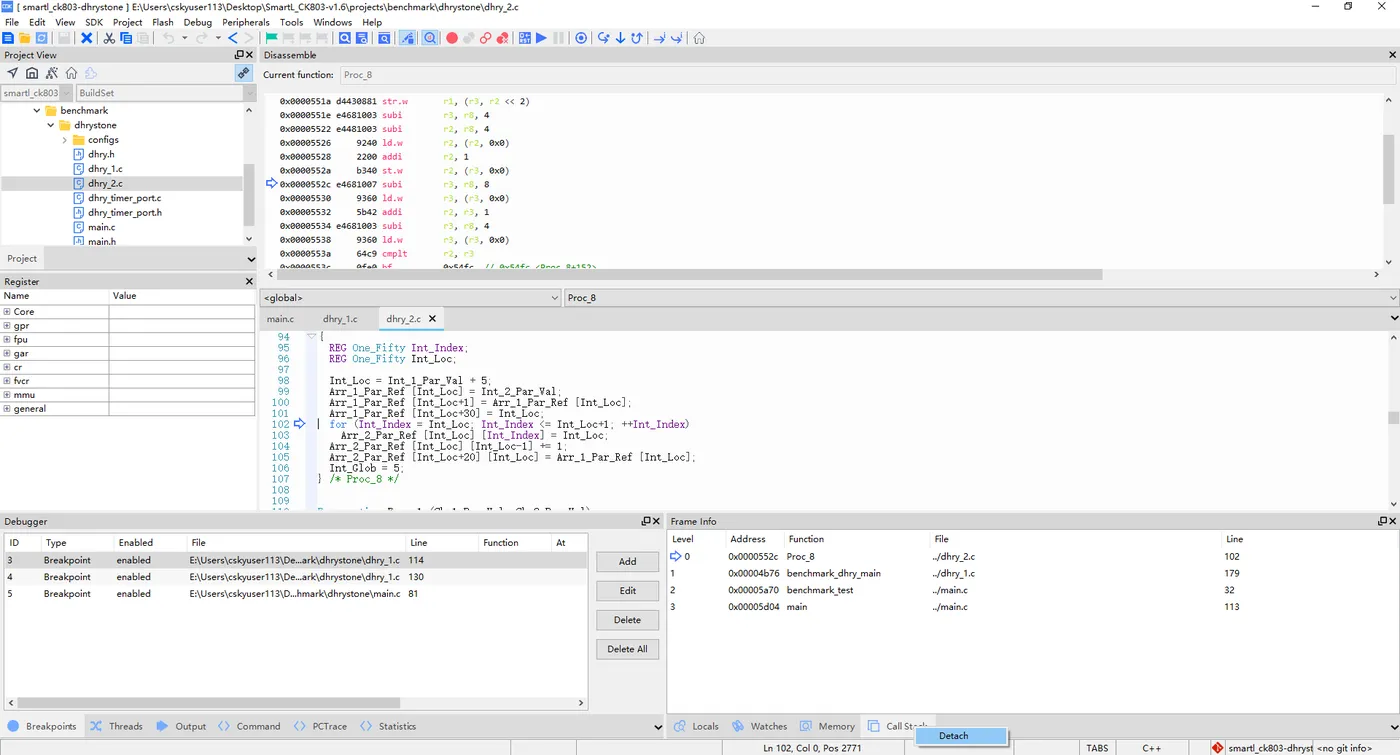
Task: Click the step over icon
Action: (603, 38)
